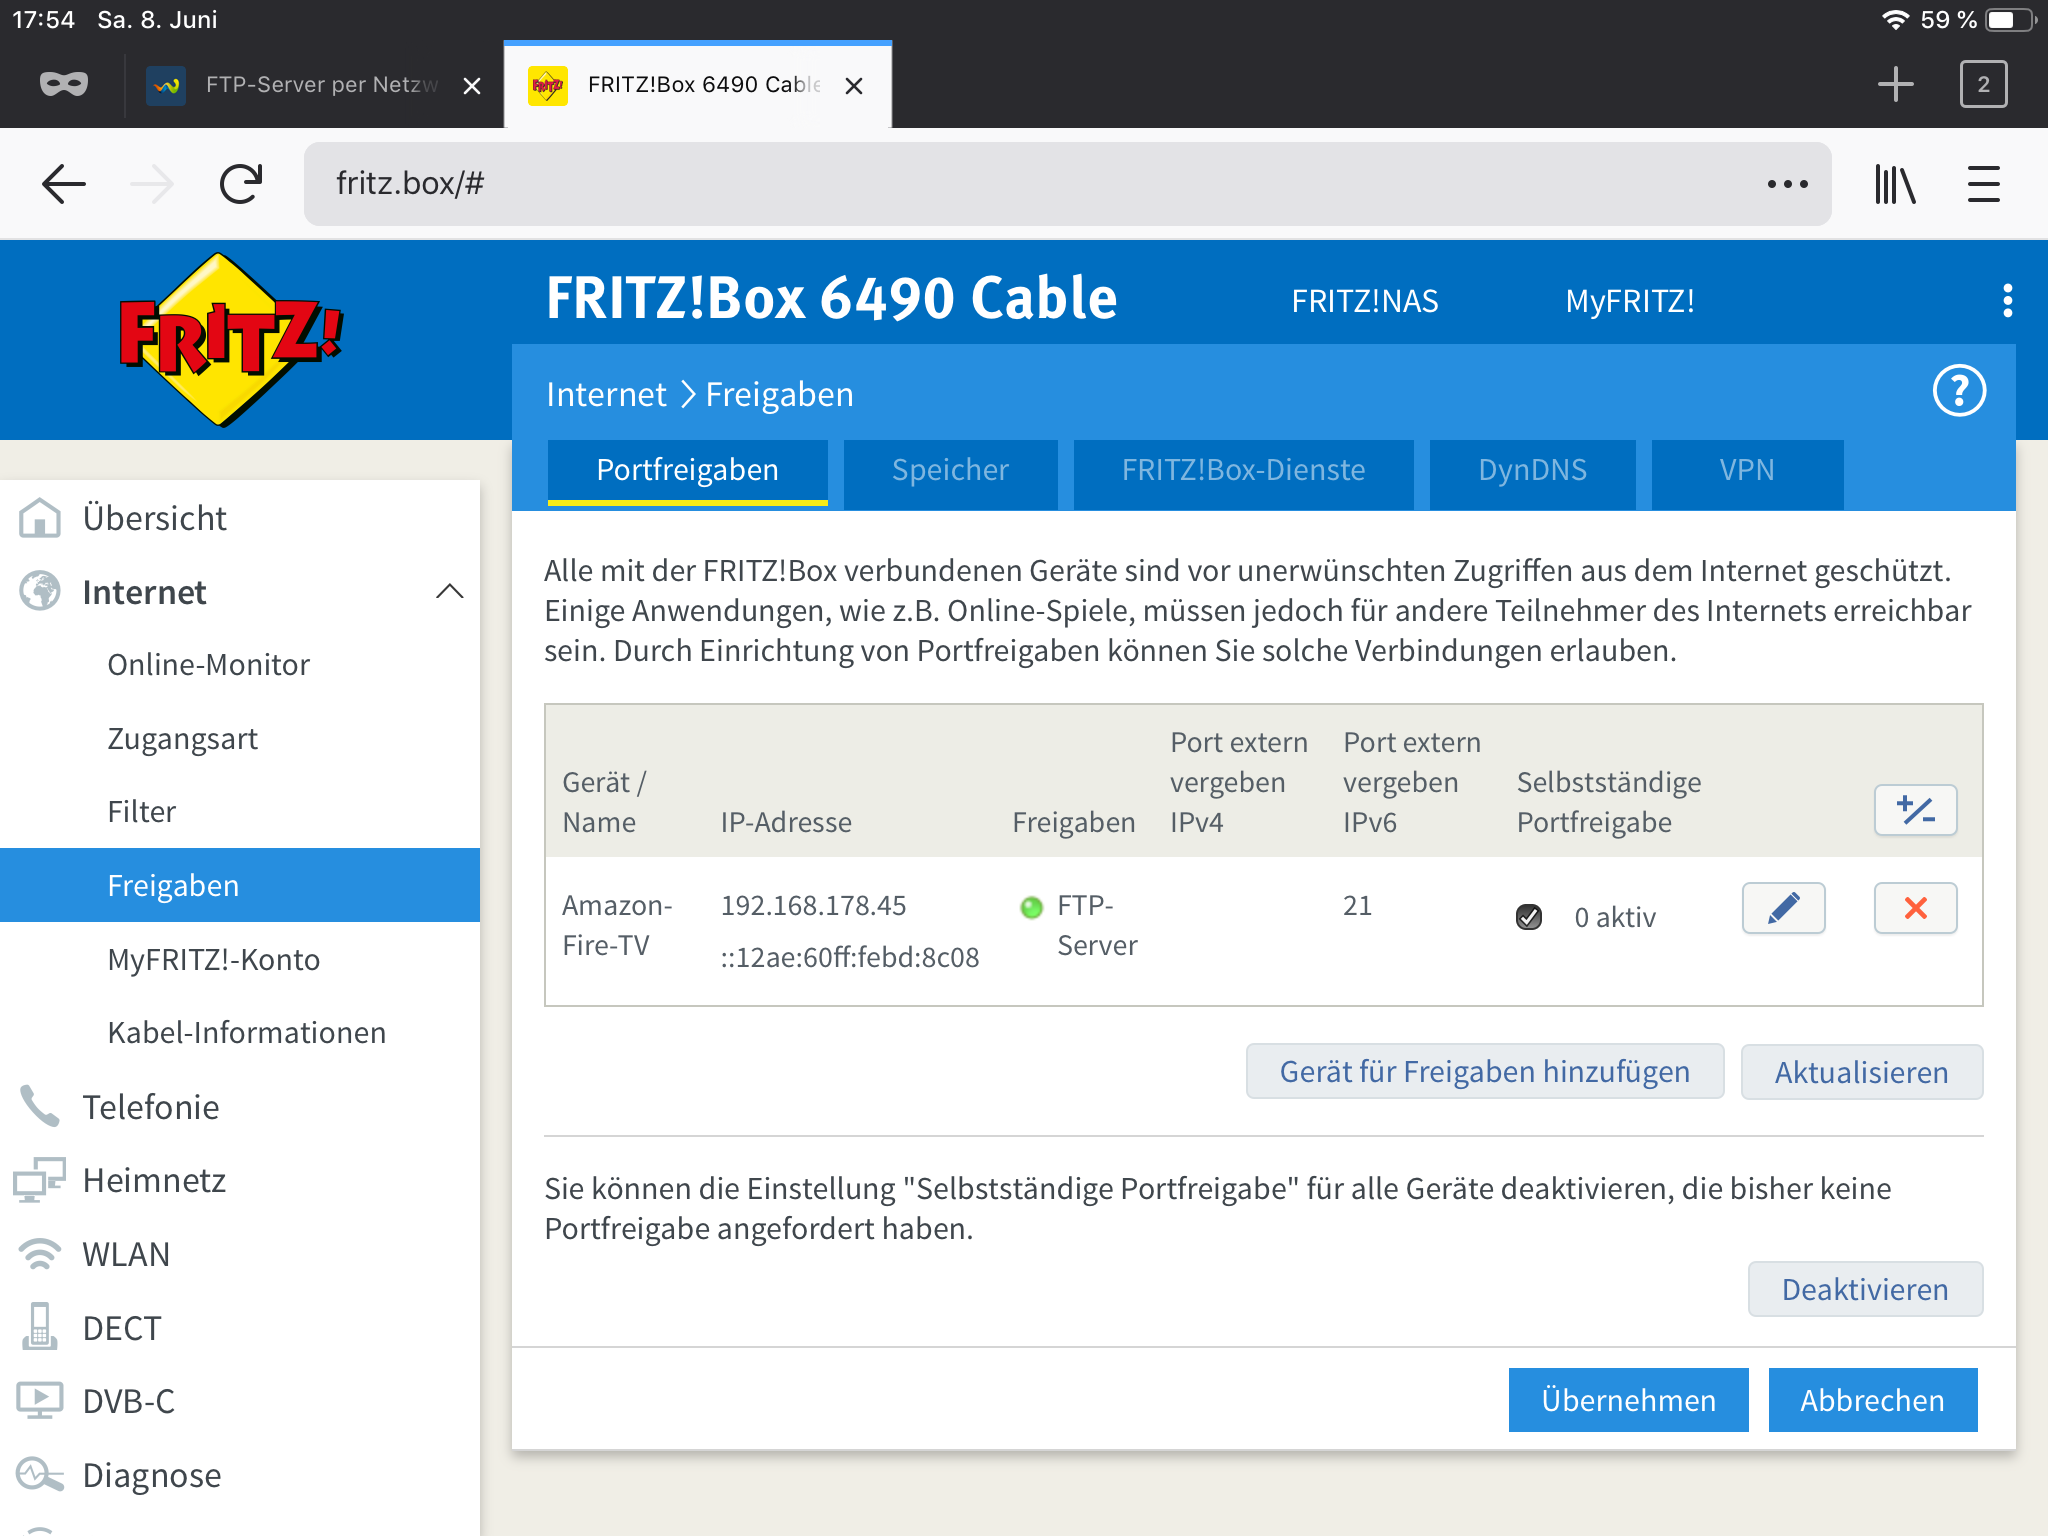2048x1536 pixels.
Task: Reload the fritz.box page
Action: click(240, 184)
